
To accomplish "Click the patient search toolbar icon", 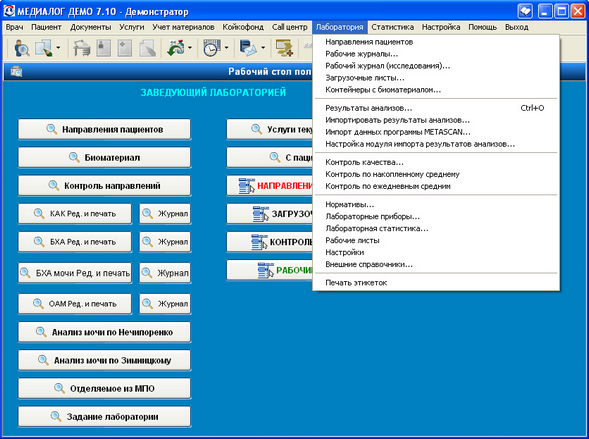I will pyautogui.click(x=21, y=48).
